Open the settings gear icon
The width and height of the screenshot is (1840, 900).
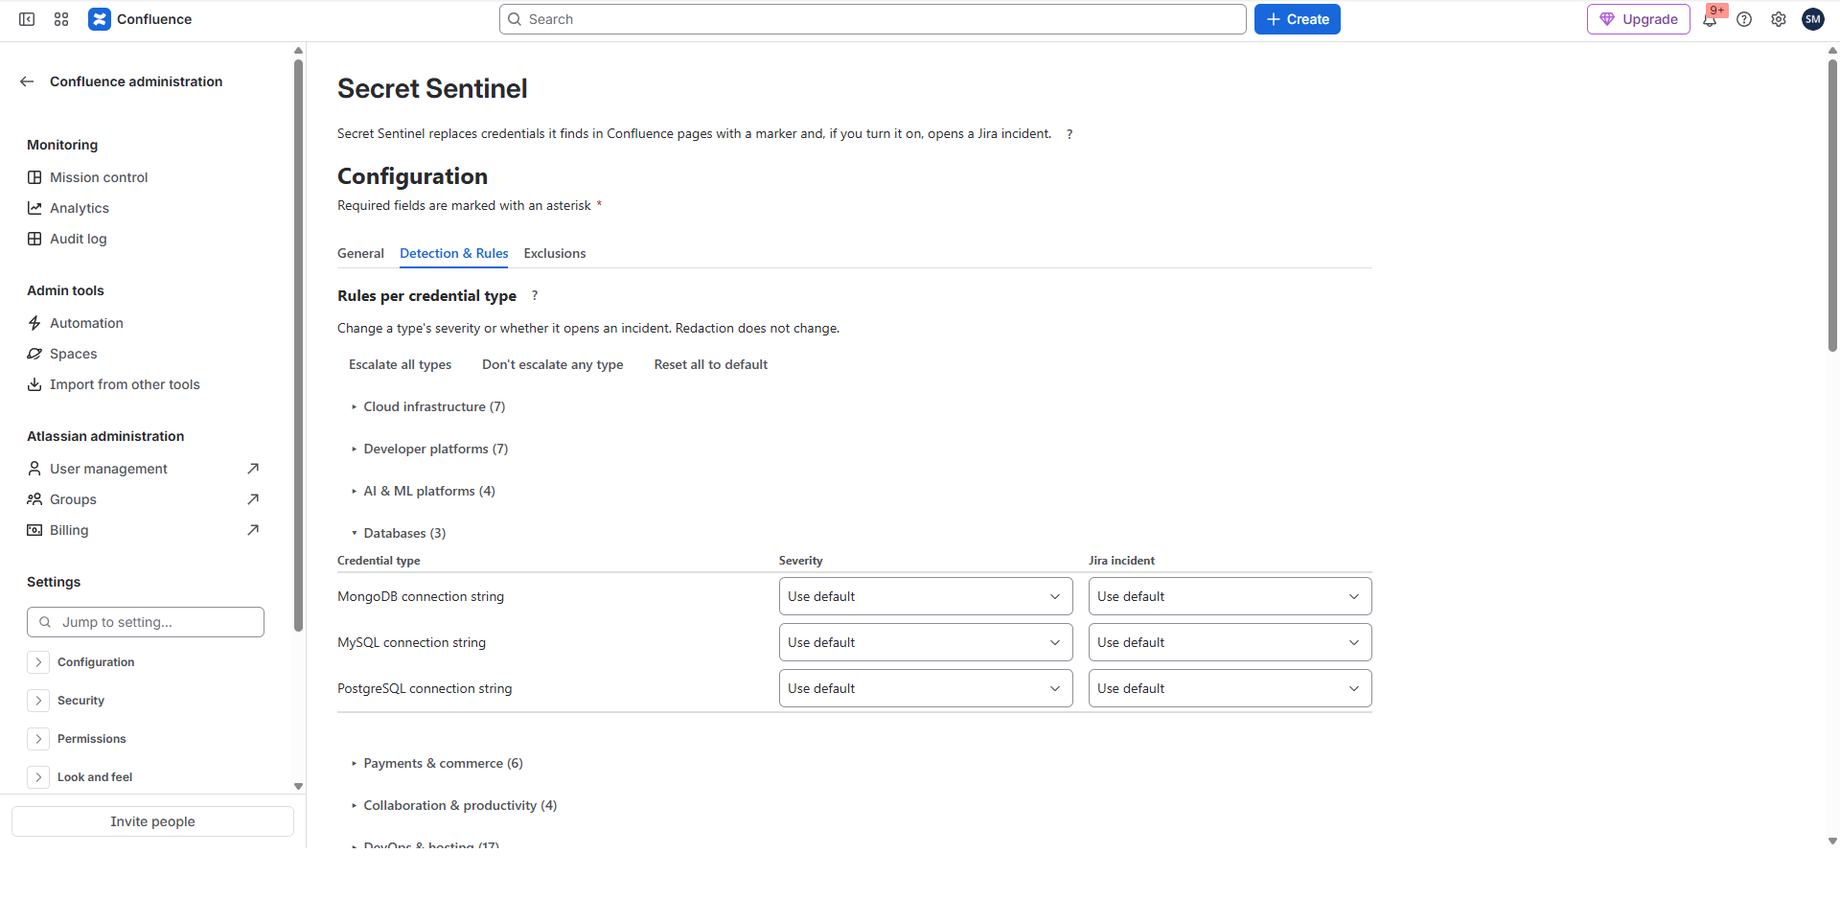click(x=1778, y=19)
